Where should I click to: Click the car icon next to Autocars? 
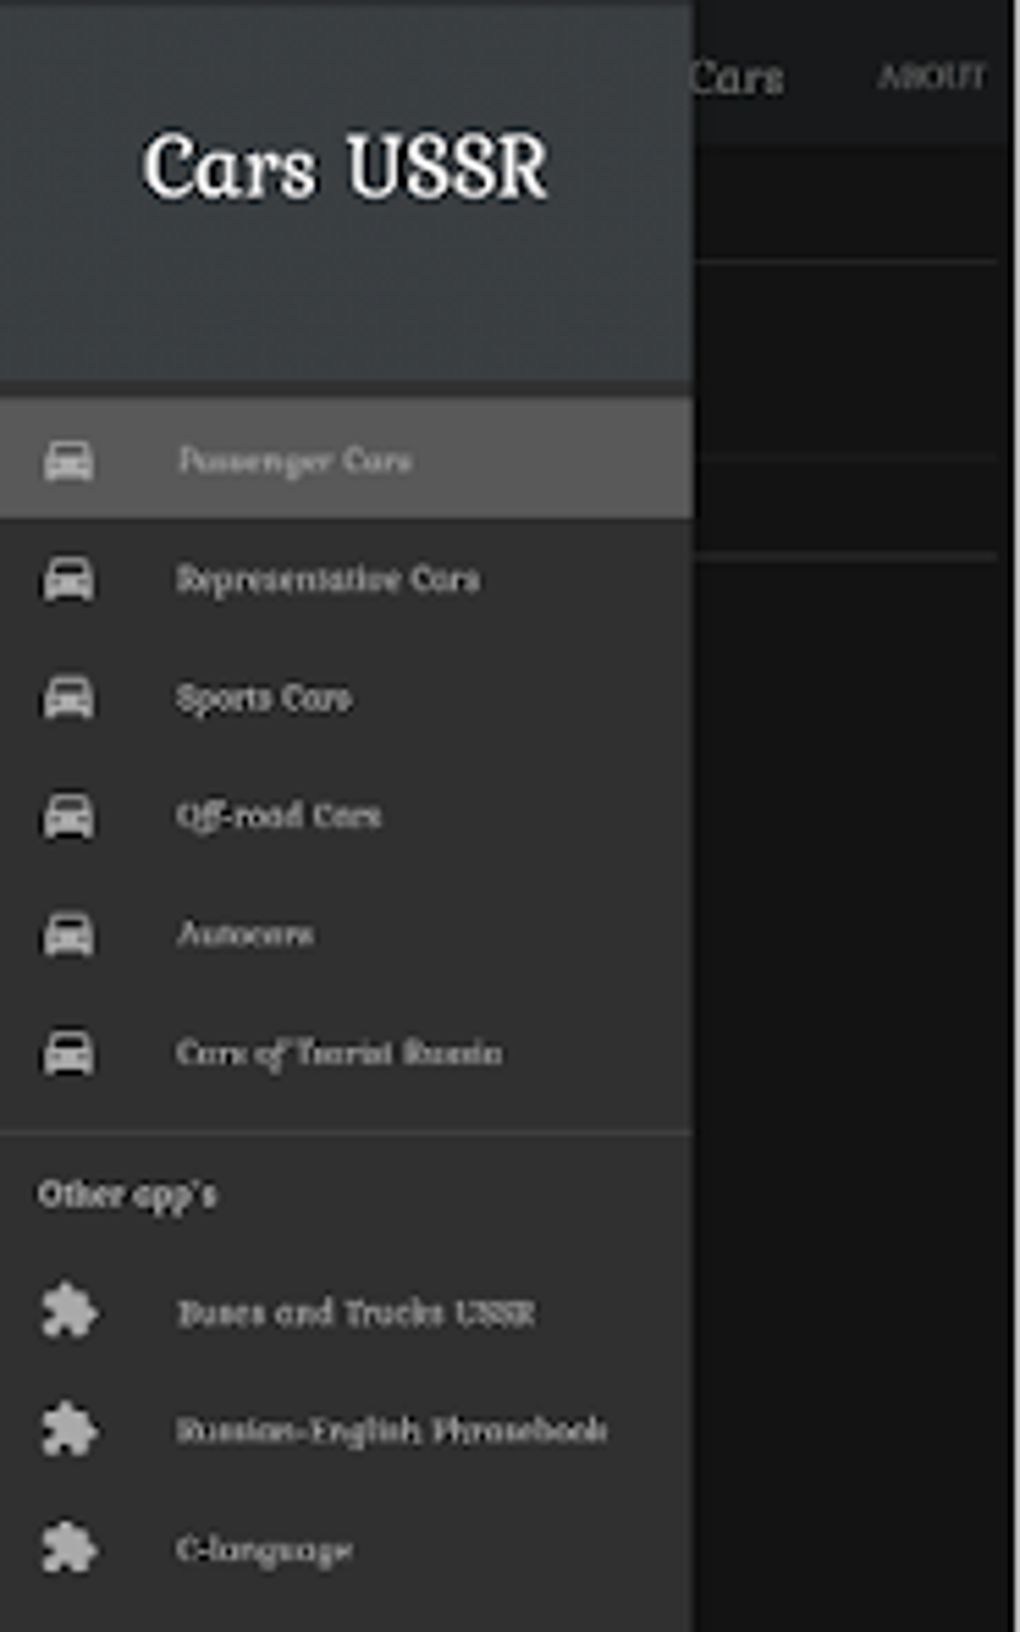68,935
